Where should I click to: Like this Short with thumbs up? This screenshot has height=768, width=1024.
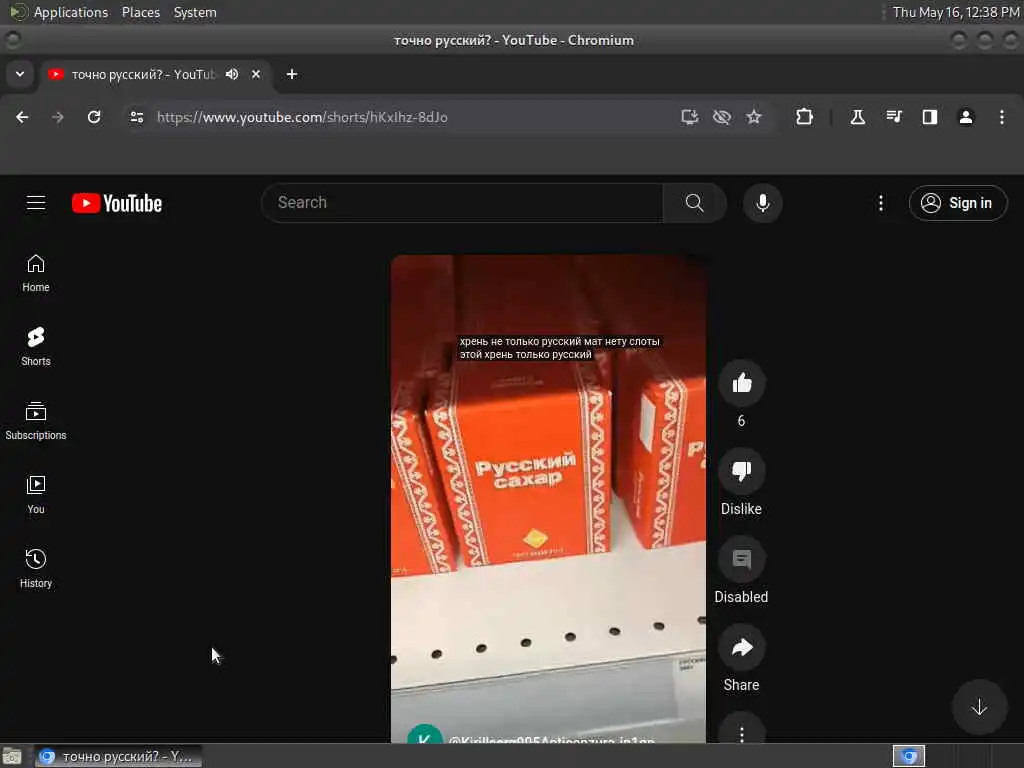pyautogui.click(x=741, y=383)
